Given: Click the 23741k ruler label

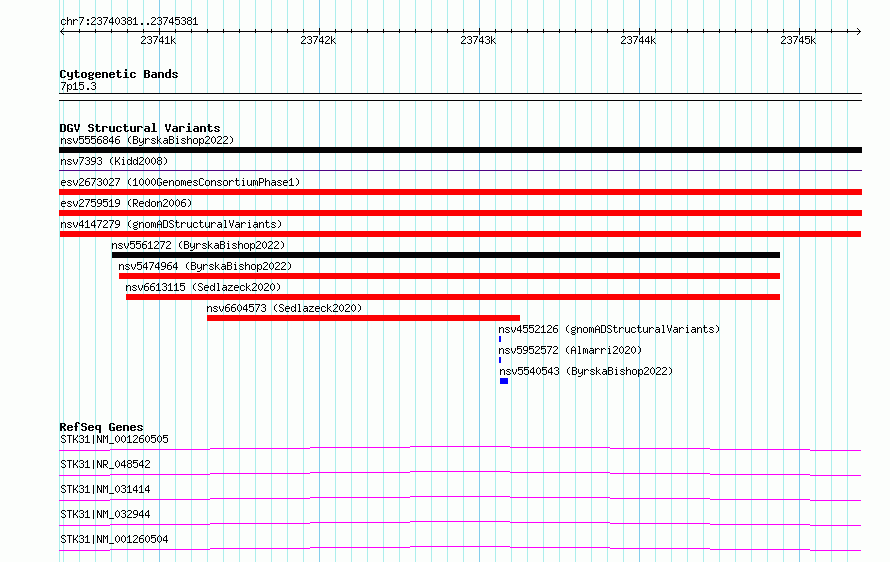Looking at the screenshot, I should click(158, 40).
